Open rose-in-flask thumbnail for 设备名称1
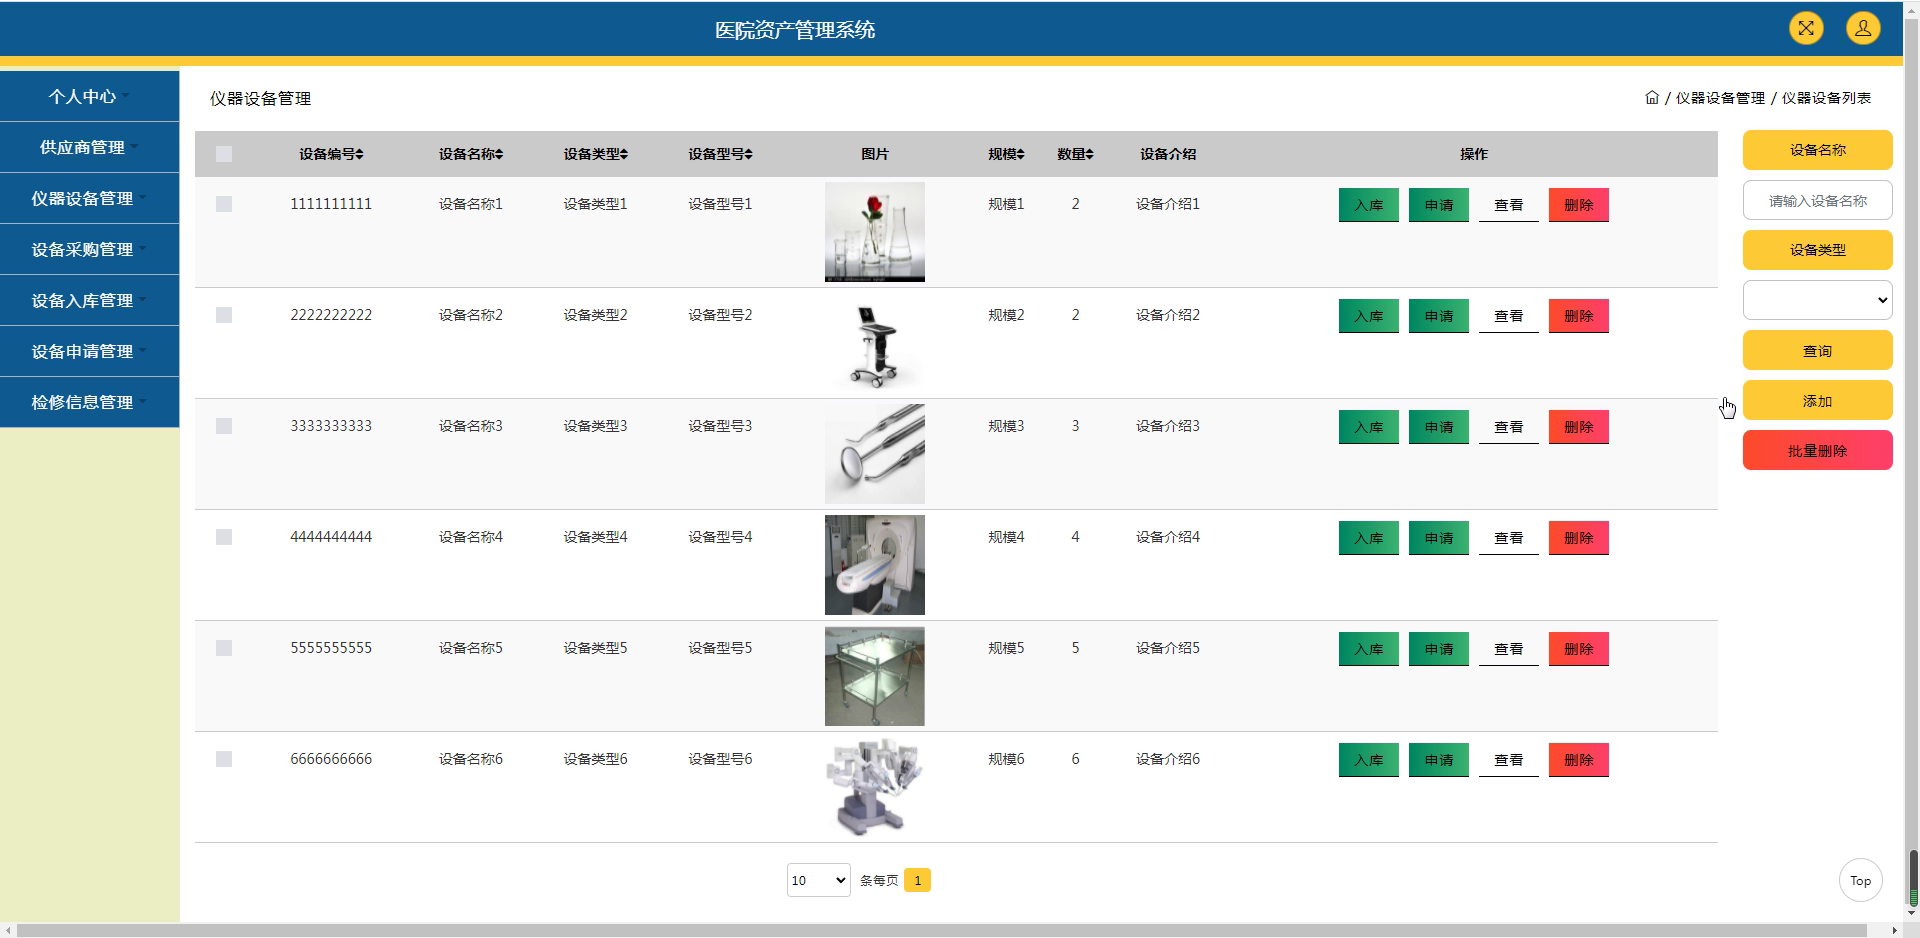 click(x=874, y=232)
